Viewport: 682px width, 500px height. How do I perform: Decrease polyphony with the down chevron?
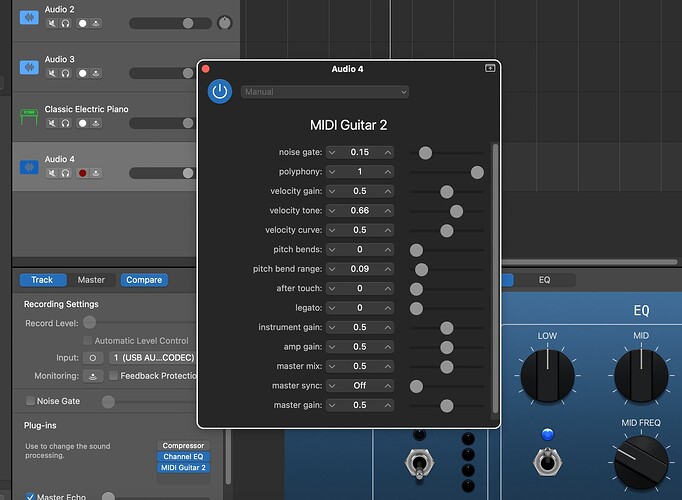point(332,172)
